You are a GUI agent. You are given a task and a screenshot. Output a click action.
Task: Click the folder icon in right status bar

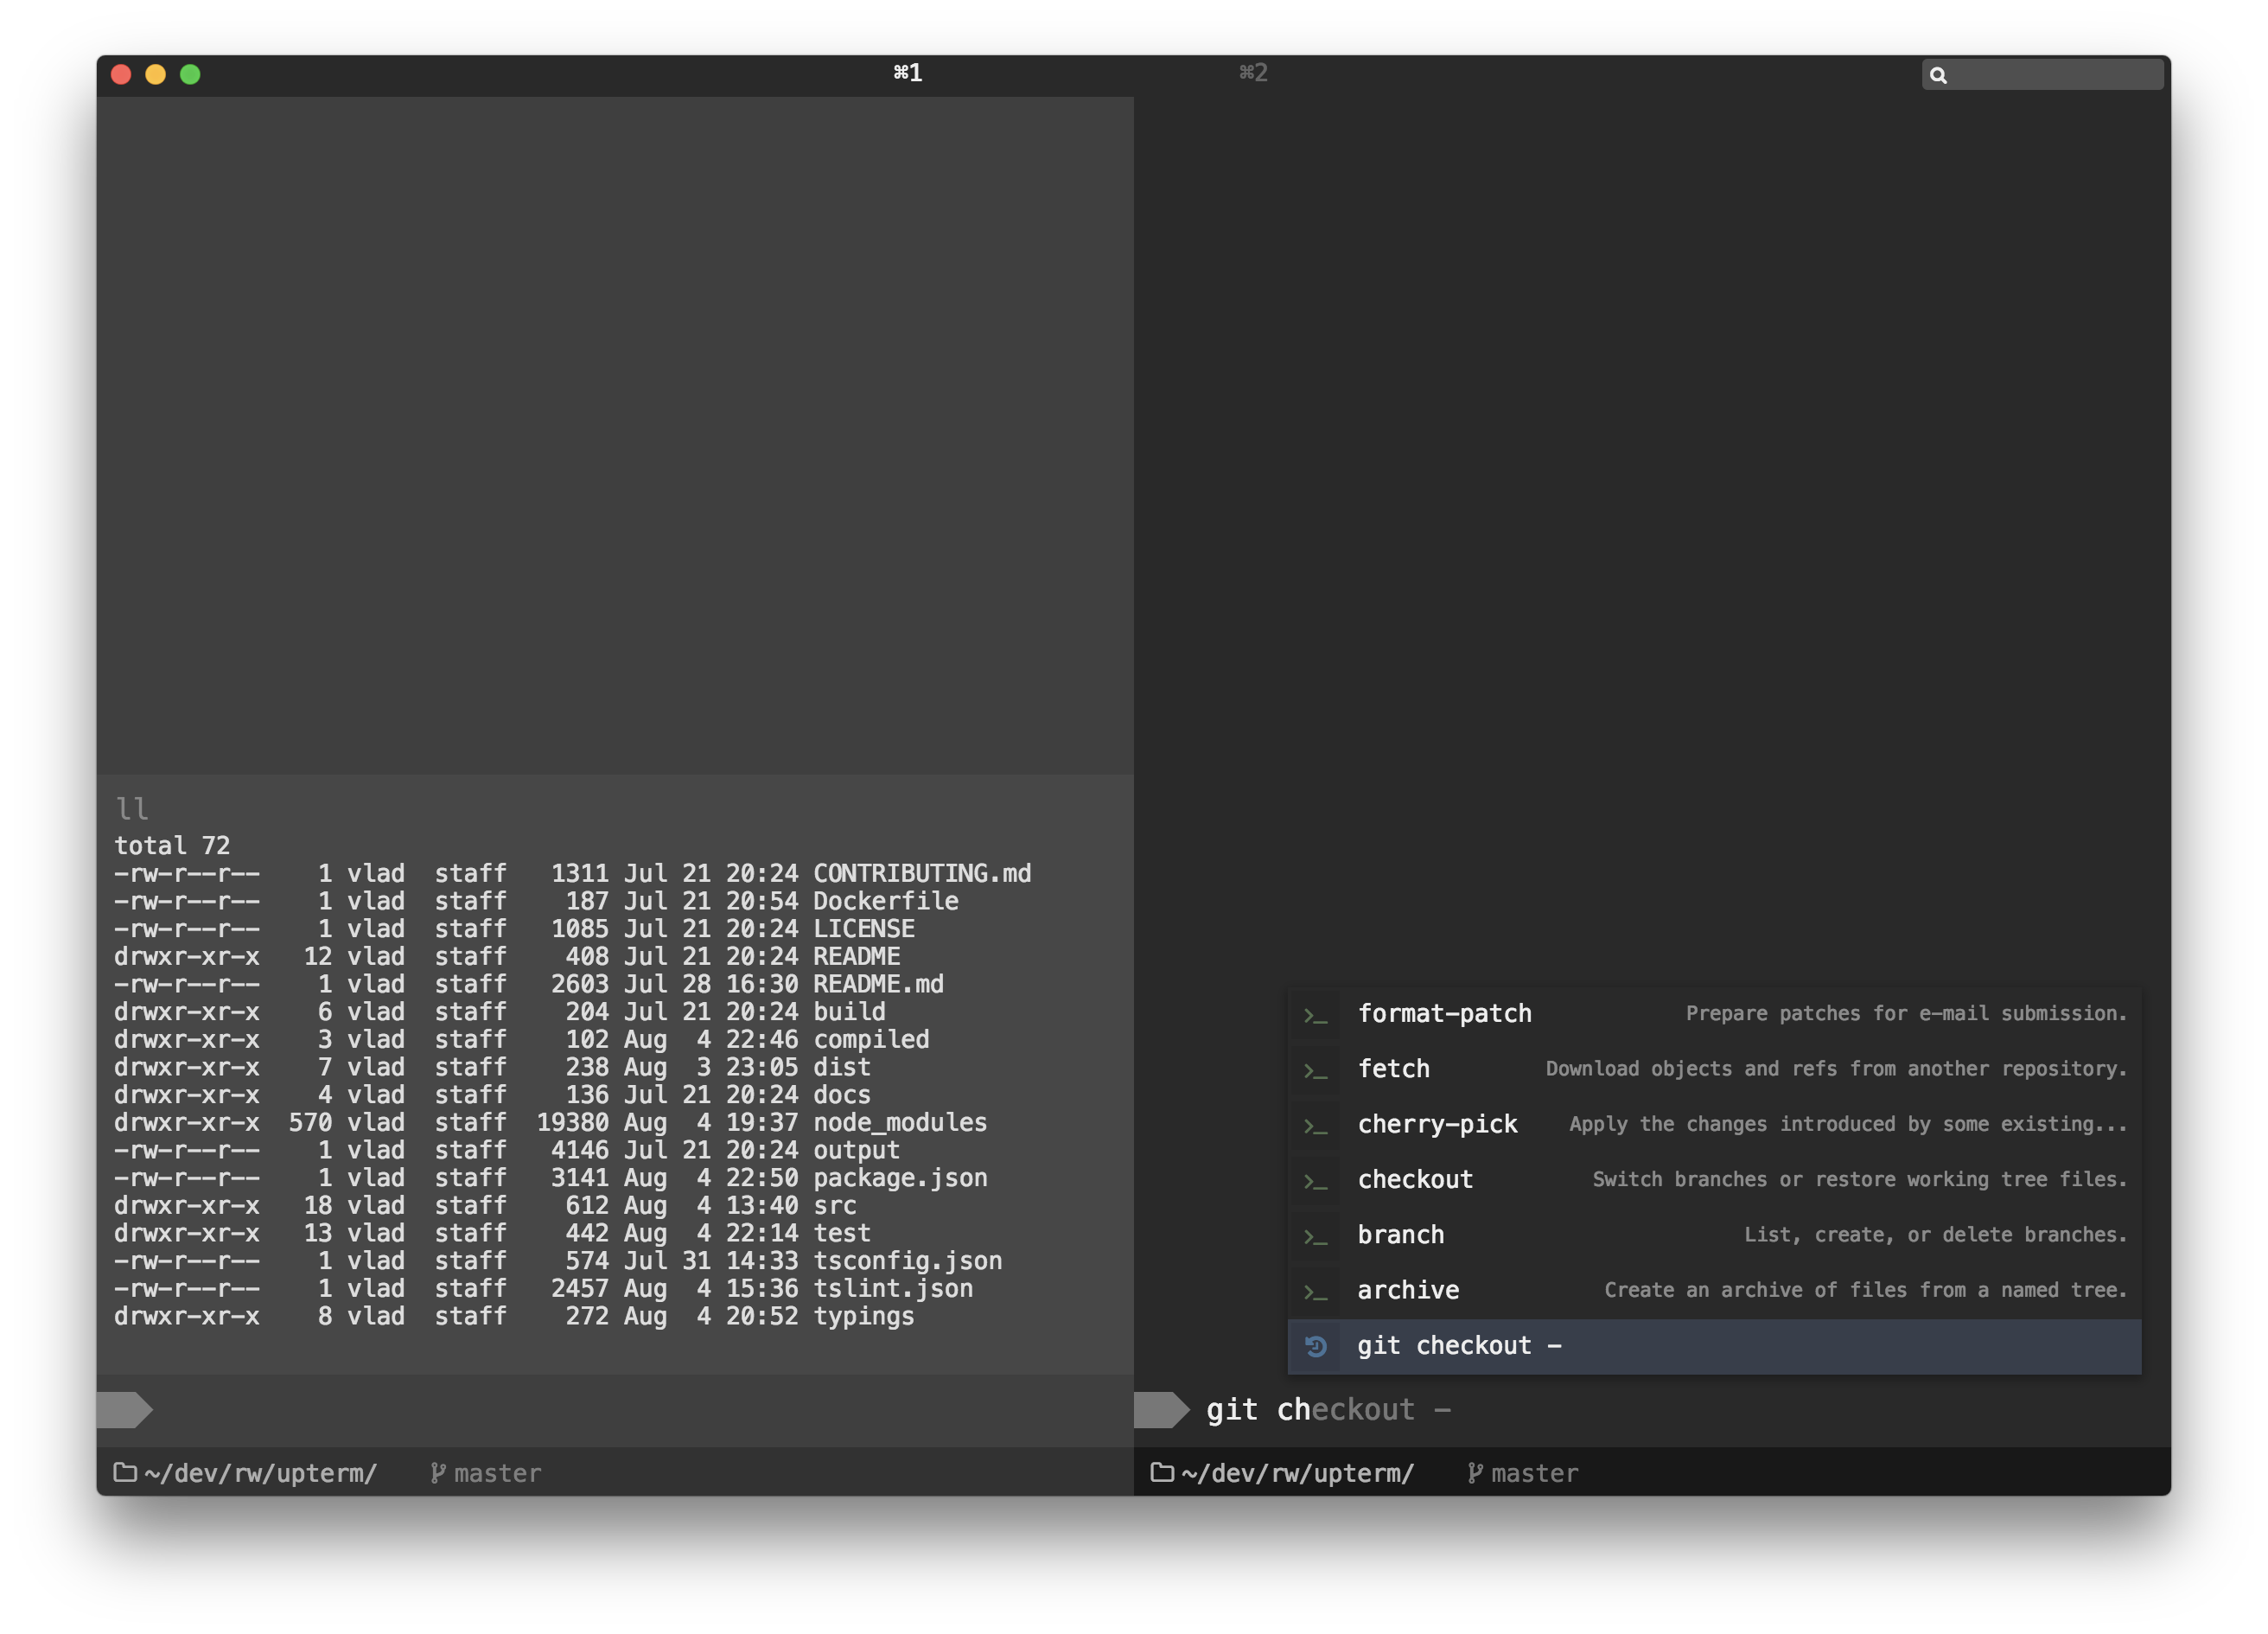(1162, 1472)
